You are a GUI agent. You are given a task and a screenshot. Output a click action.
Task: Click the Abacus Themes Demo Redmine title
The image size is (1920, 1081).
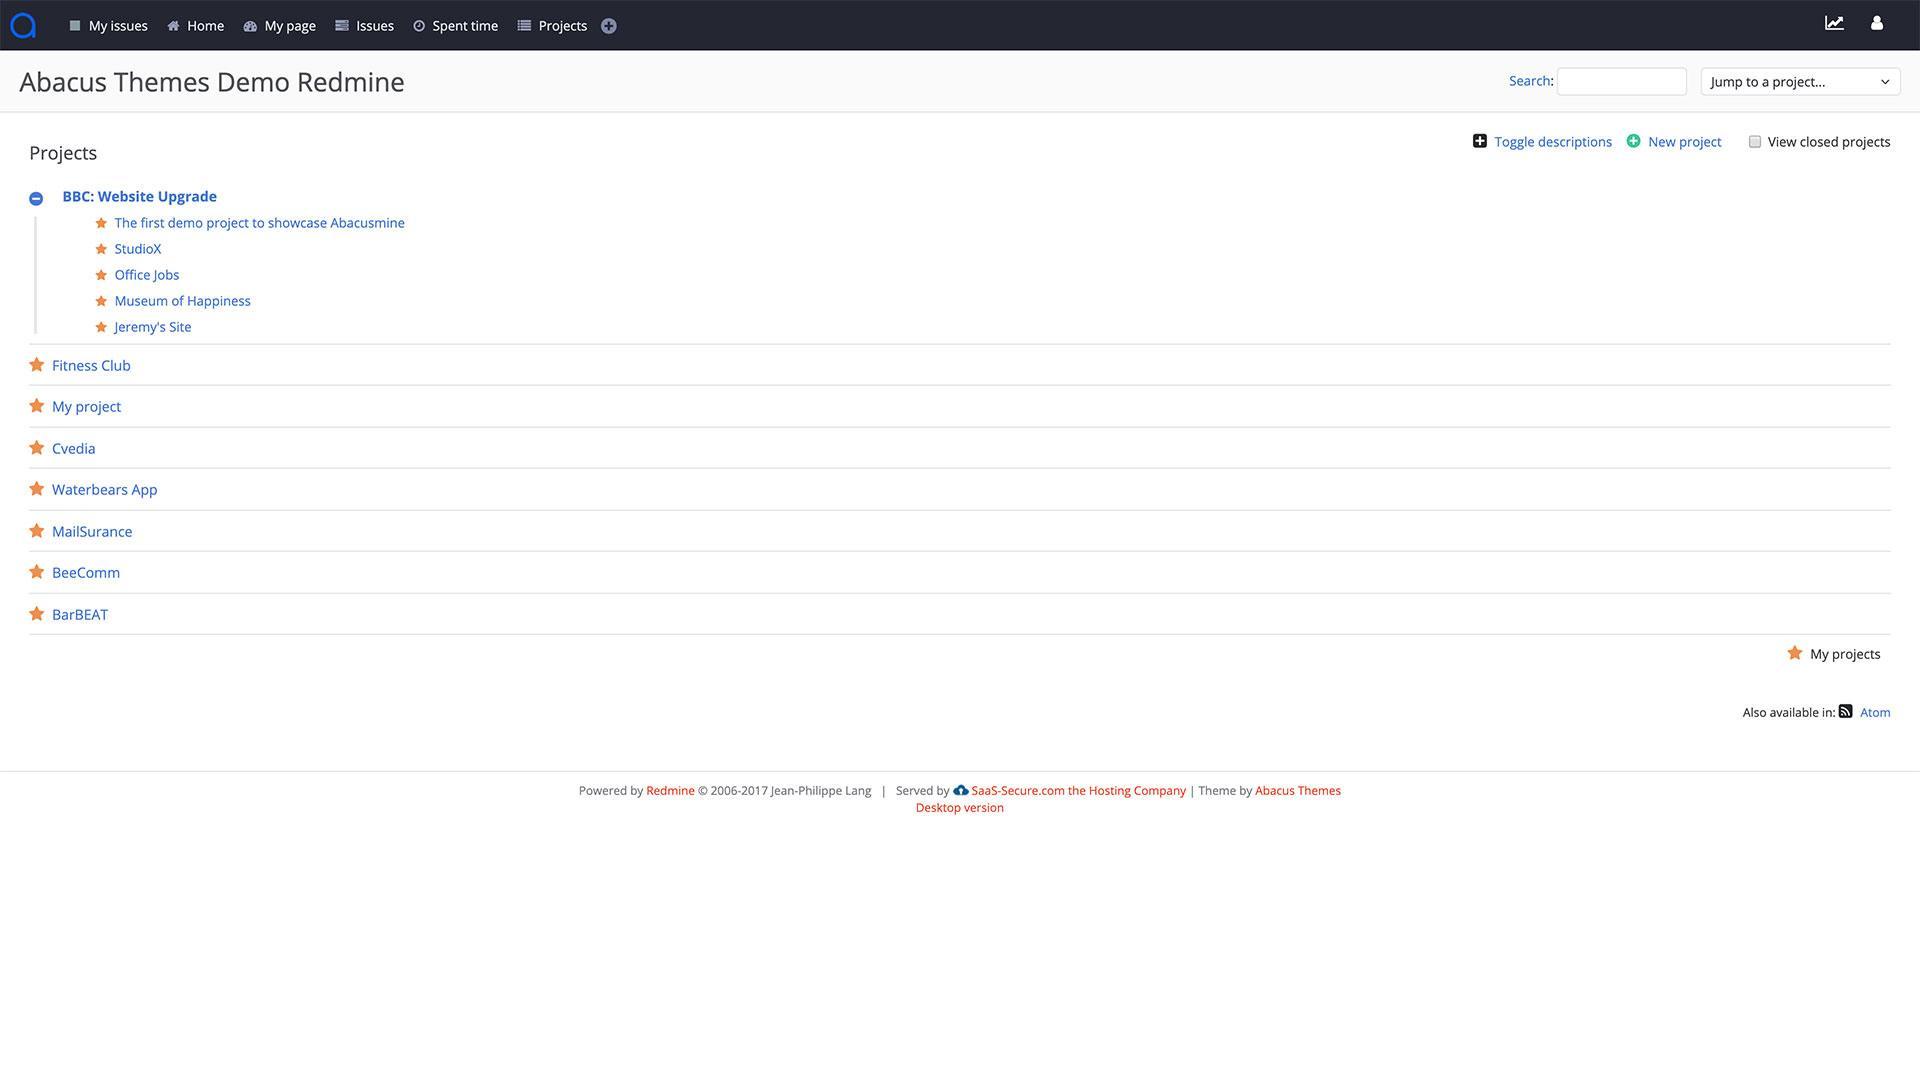point(212,82)
